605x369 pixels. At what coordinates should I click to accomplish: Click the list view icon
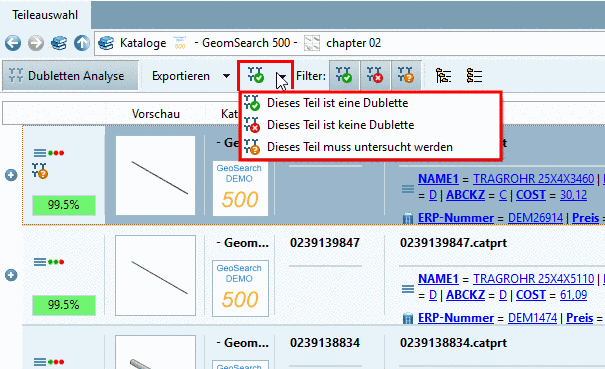(474, 76)
